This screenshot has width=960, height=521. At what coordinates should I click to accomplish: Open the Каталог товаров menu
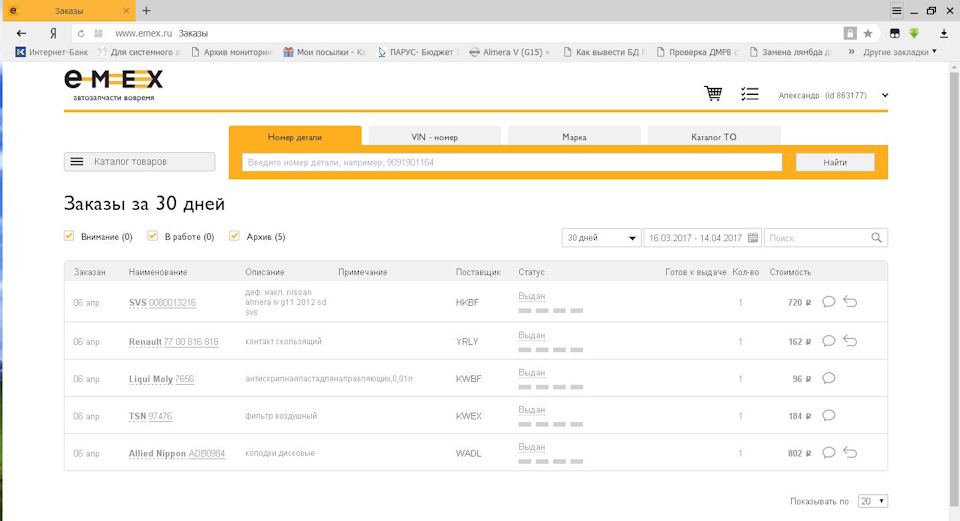pyautogui.click(x=140, y=162)
